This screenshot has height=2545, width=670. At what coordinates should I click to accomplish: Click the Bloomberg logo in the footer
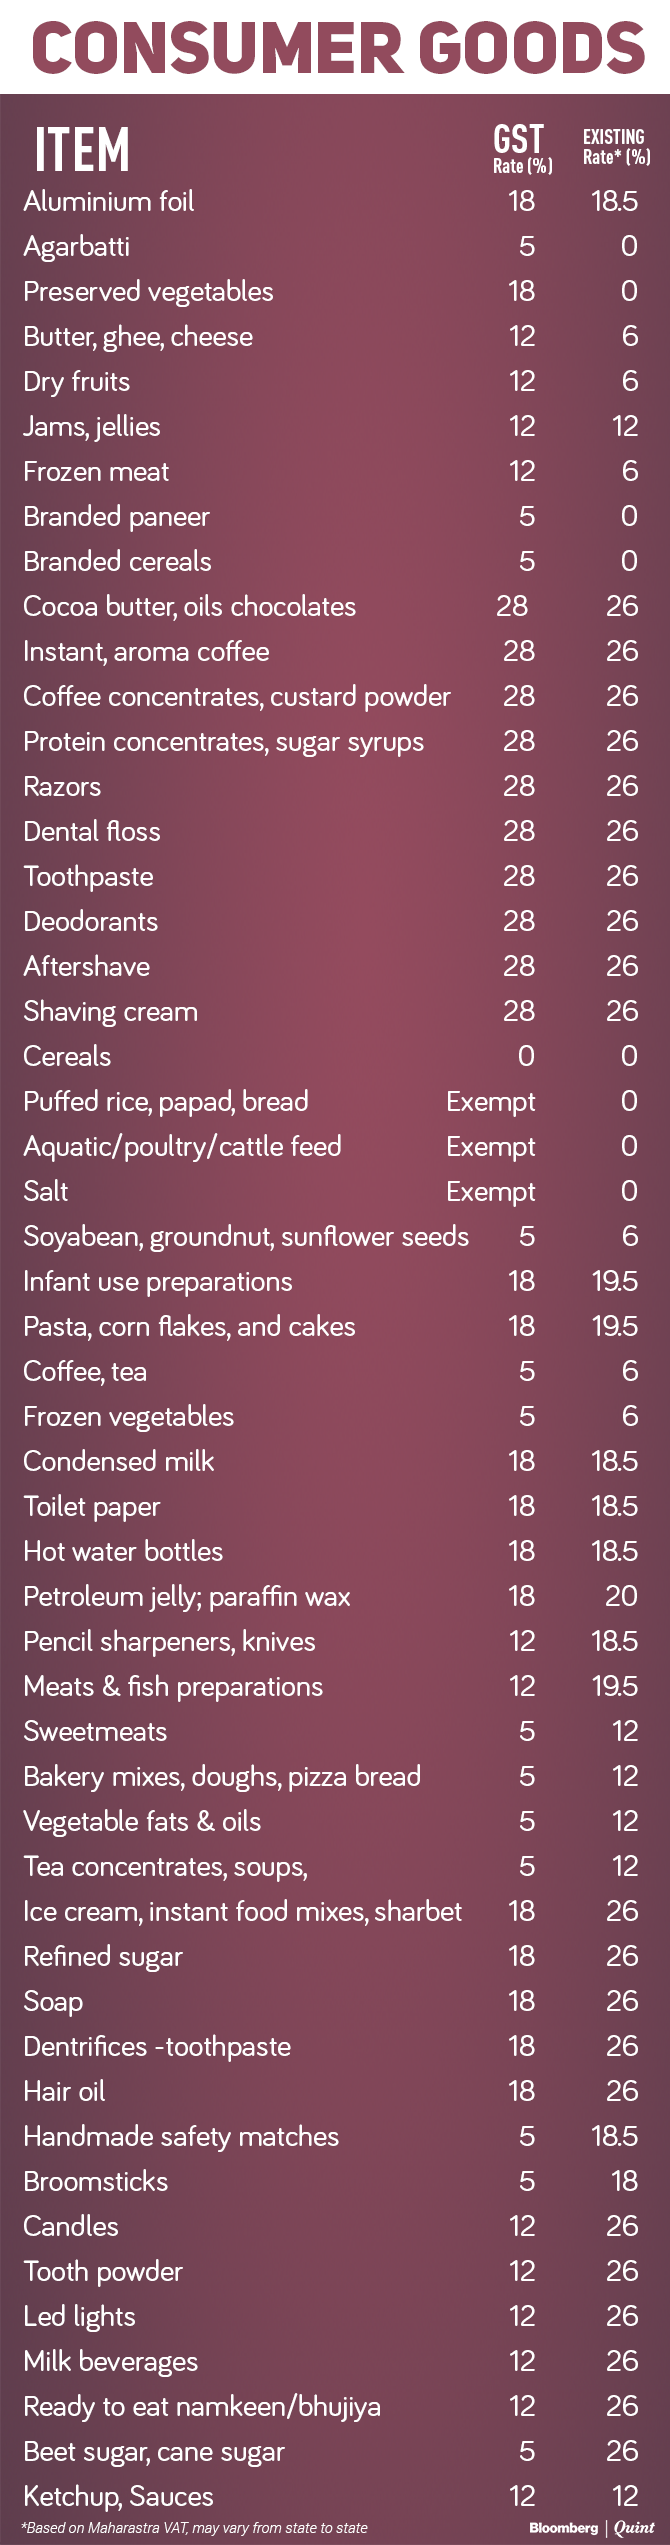point(563,2528)
